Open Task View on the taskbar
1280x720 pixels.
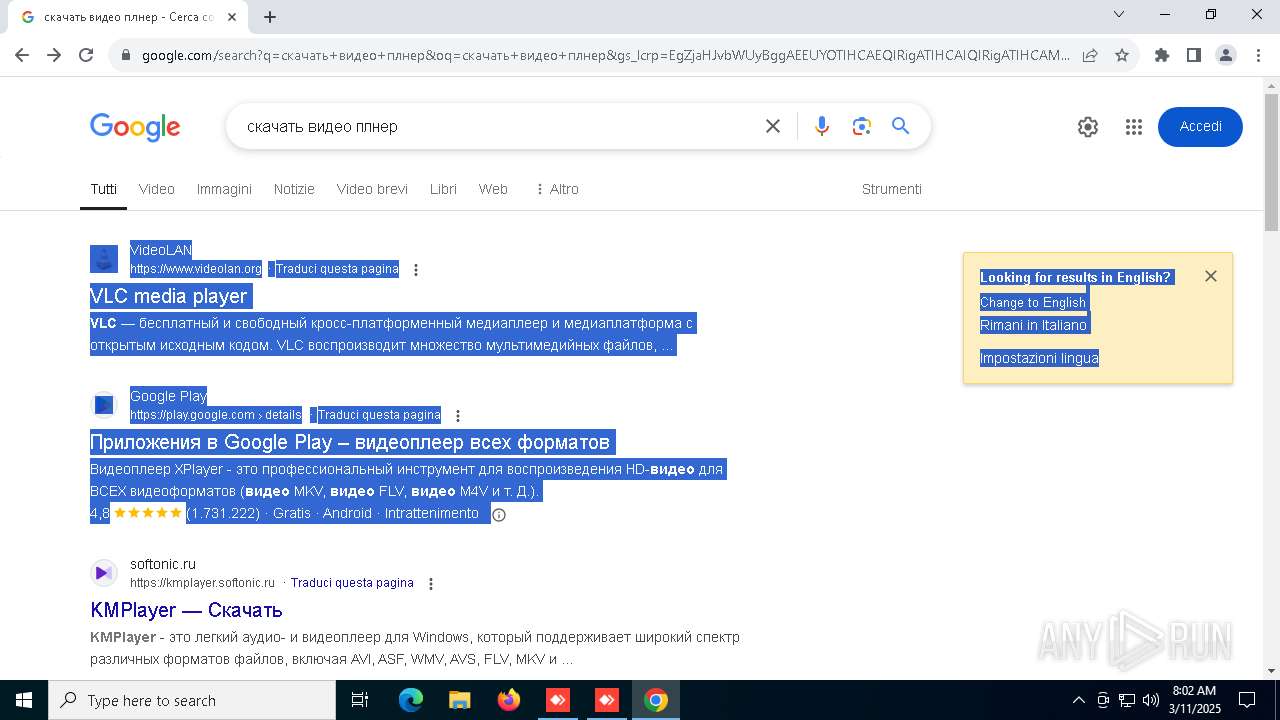(360, 700)
